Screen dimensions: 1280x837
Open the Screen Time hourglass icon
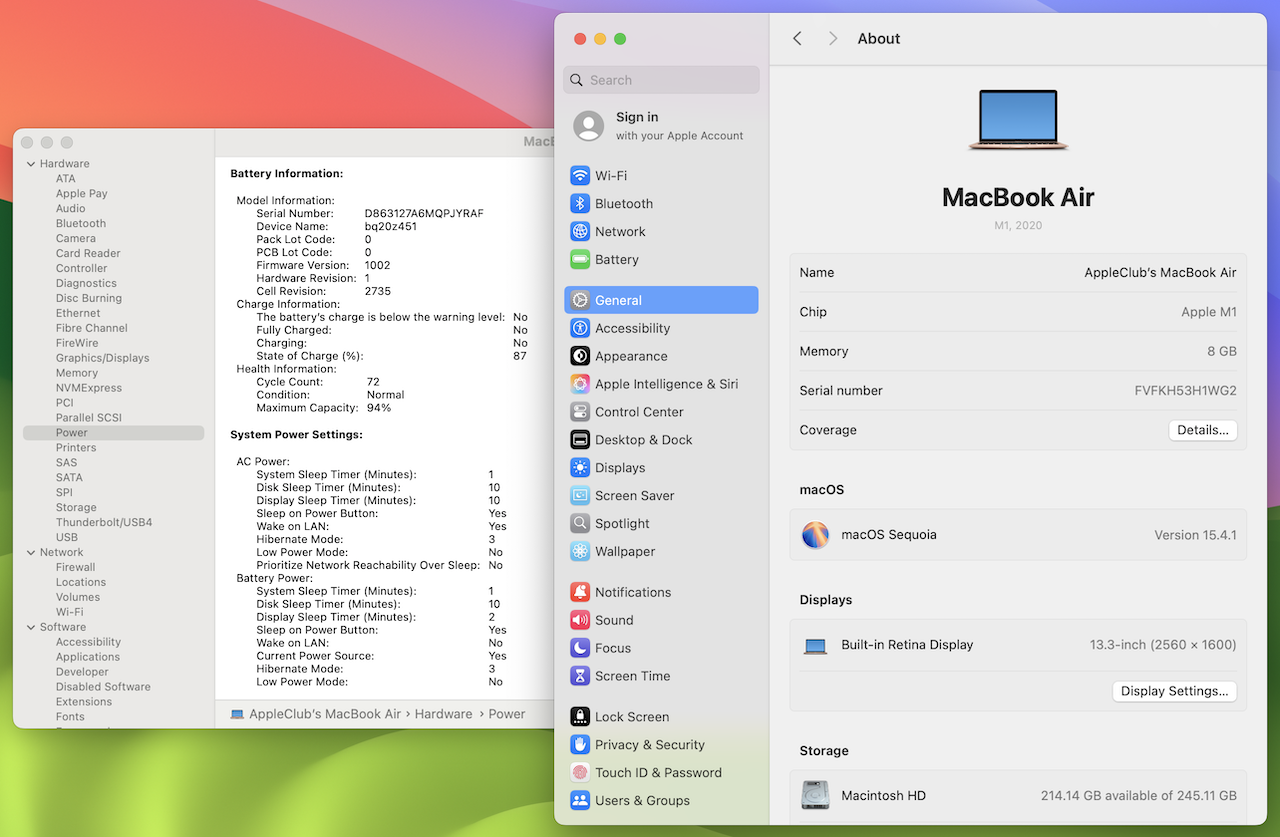[580, 676]
